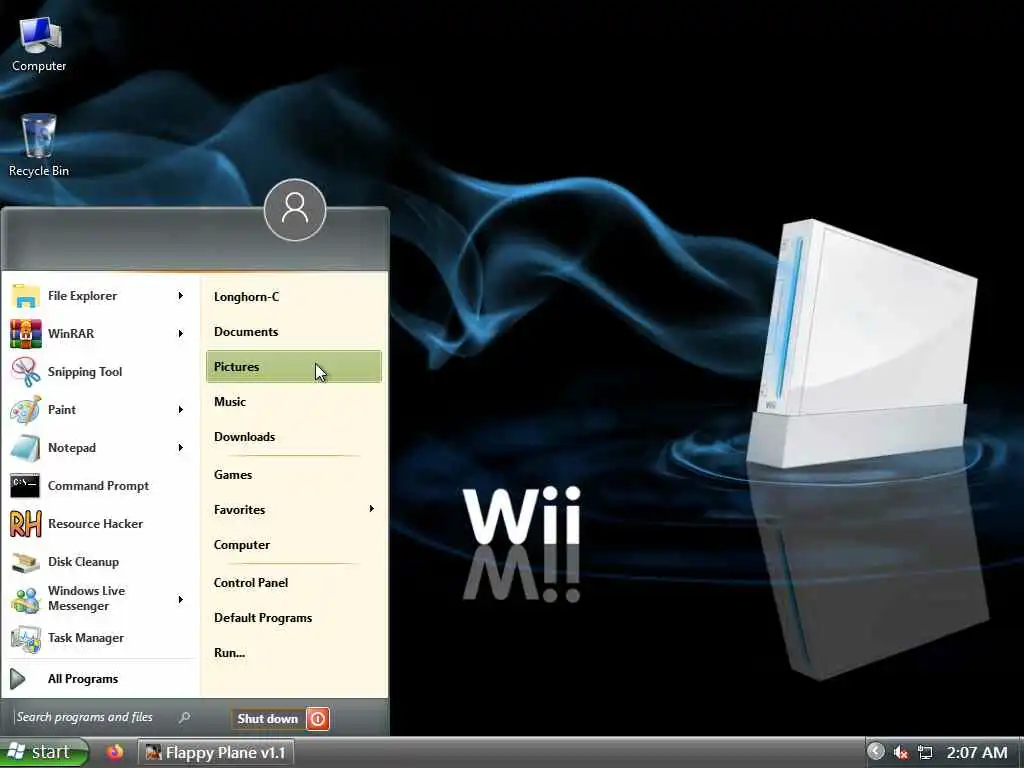This screenshot has height=768, width=1024.
Task: Open Downloads from the Start menu
Action: pos(294,437)
